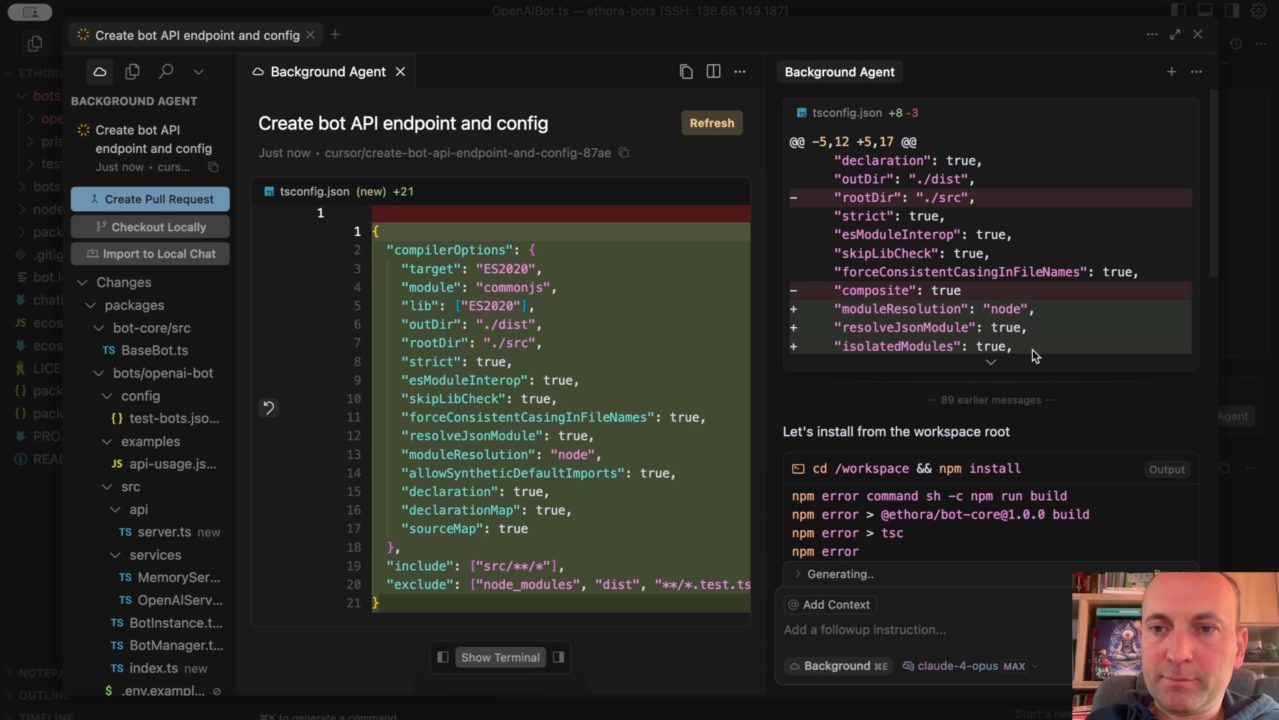Click the fullscreen expand icon at top right
The width and height of the screenshot is (1279, 720).
pos(1175,35)
